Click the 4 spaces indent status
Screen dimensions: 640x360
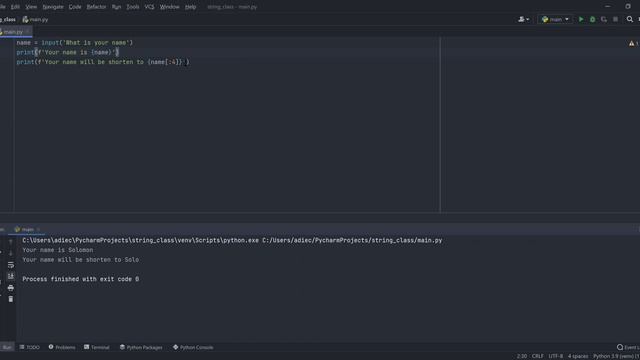coord(578,356)
